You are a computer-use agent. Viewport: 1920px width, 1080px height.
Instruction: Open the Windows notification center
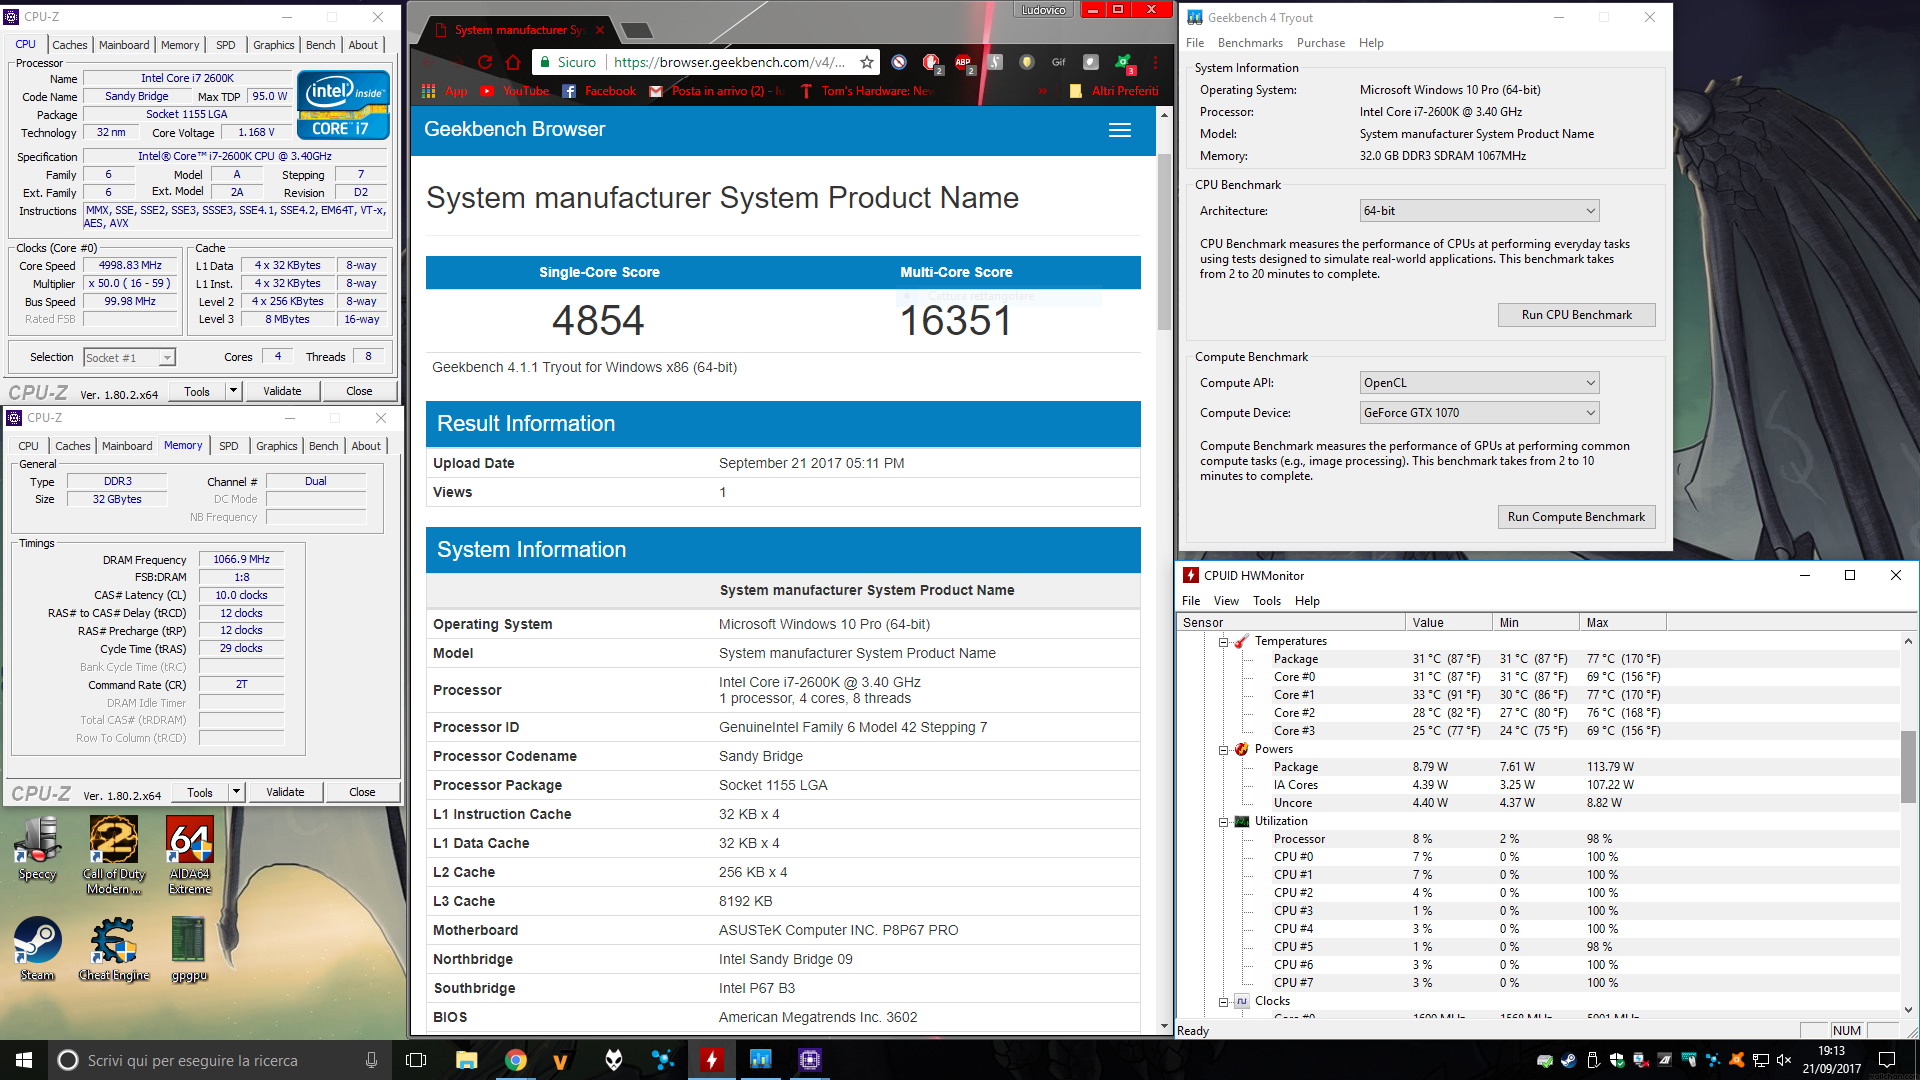pos(1887,1060)
